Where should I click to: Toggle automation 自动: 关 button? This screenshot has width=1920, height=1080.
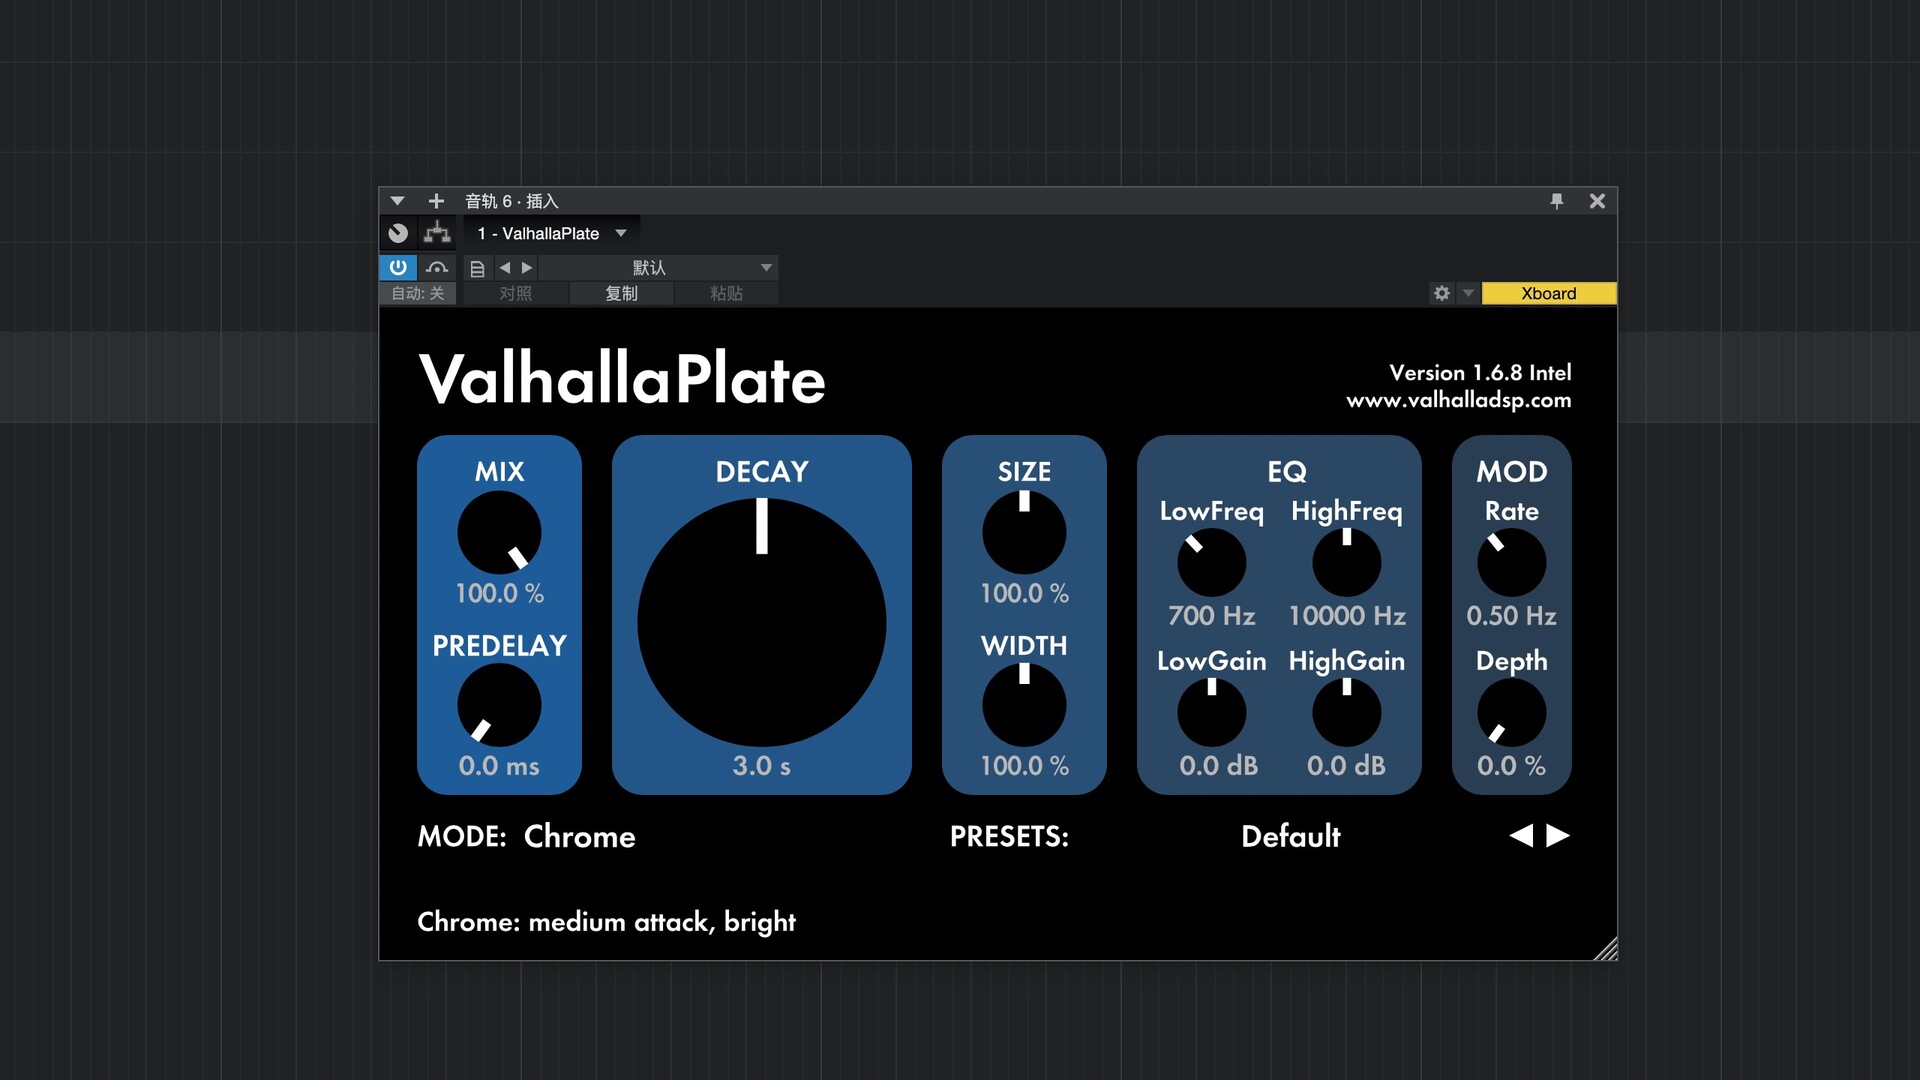pos(418,293)
